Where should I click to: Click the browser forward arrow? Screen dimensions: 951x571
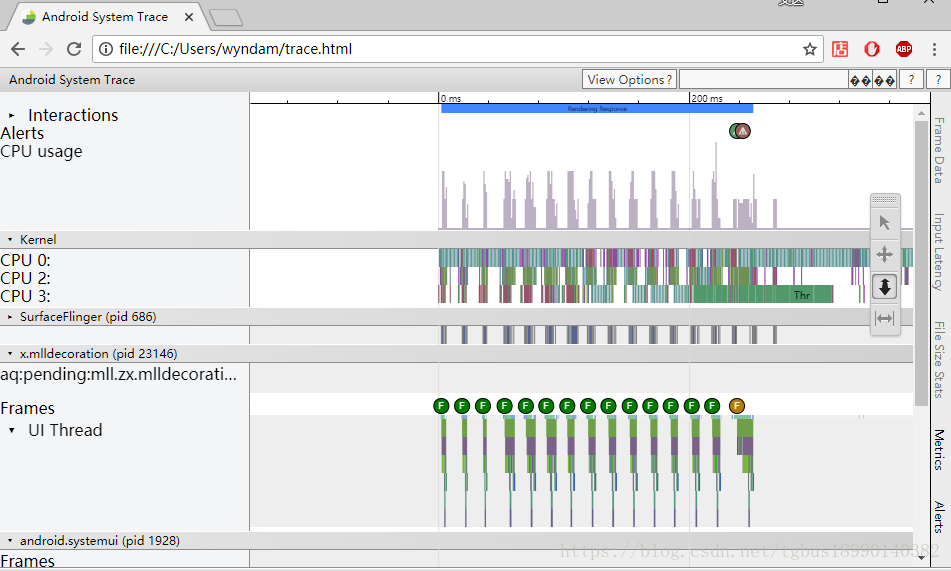[46, 49]
